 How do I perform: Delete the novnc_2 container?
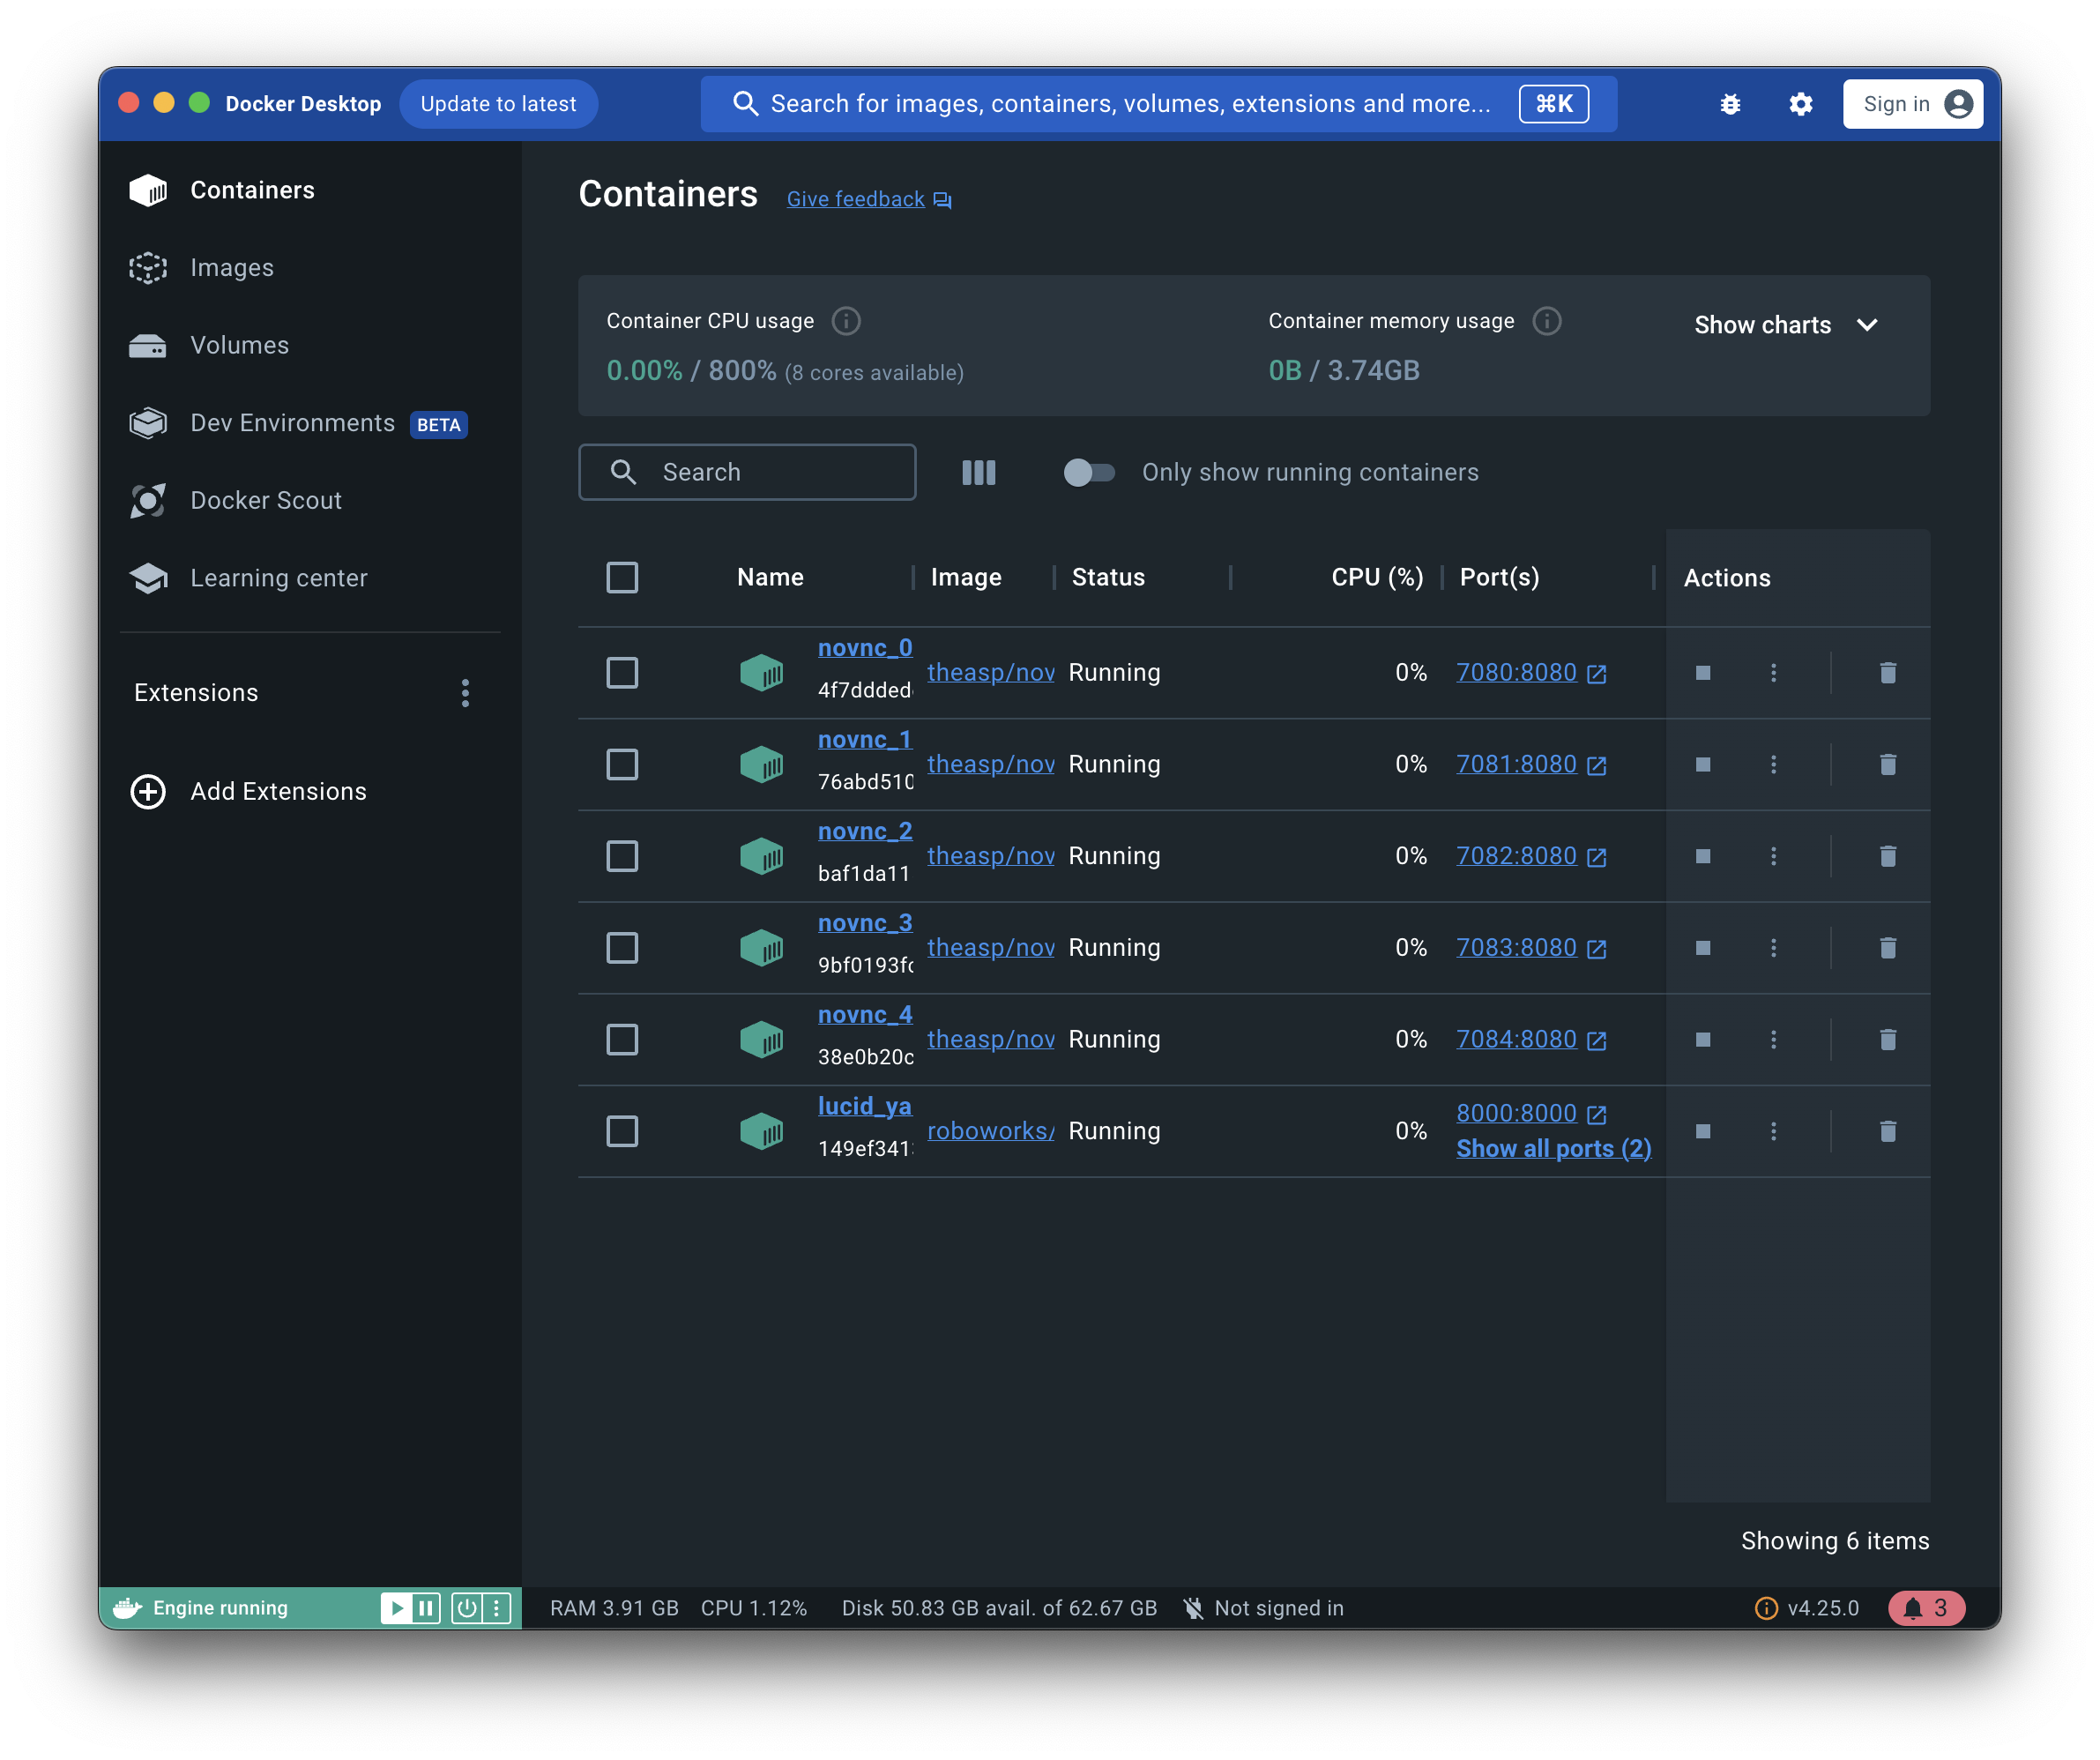1887,856
